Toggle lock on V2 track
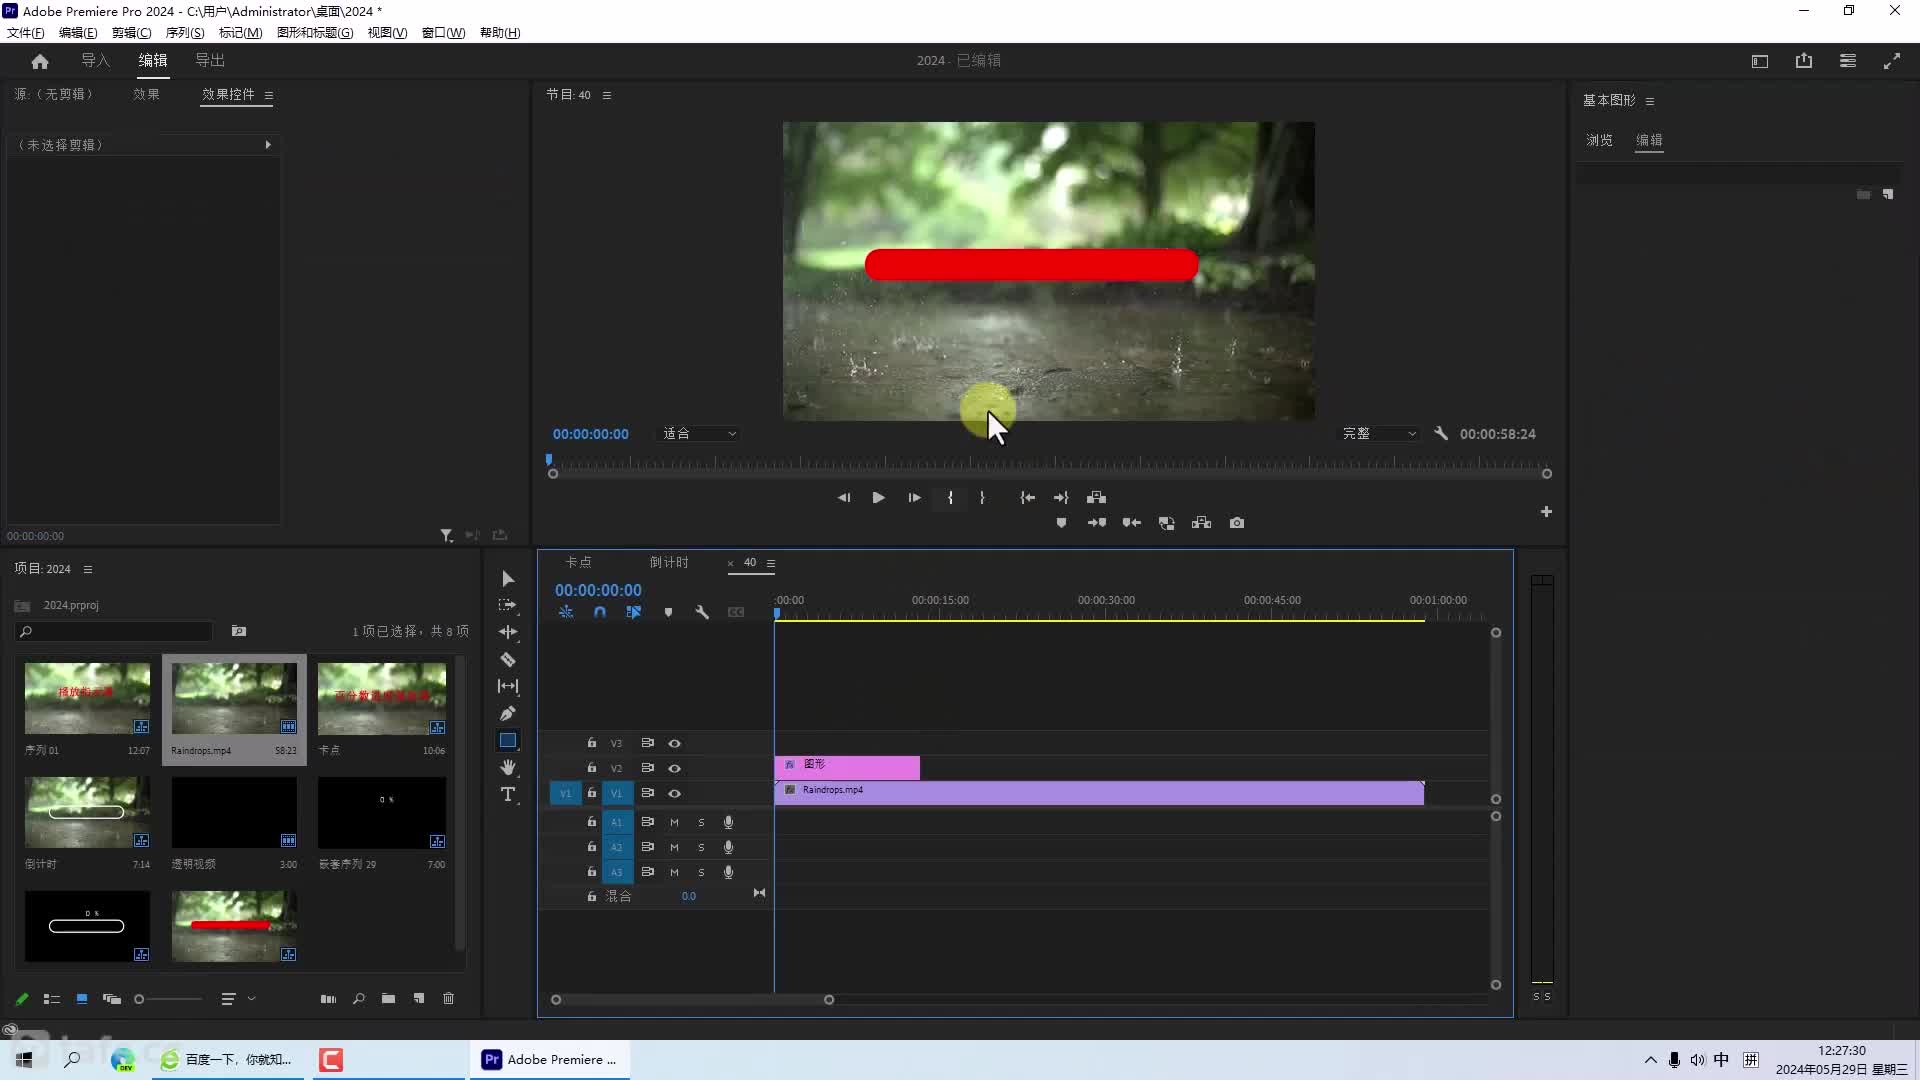 [591, 768]
